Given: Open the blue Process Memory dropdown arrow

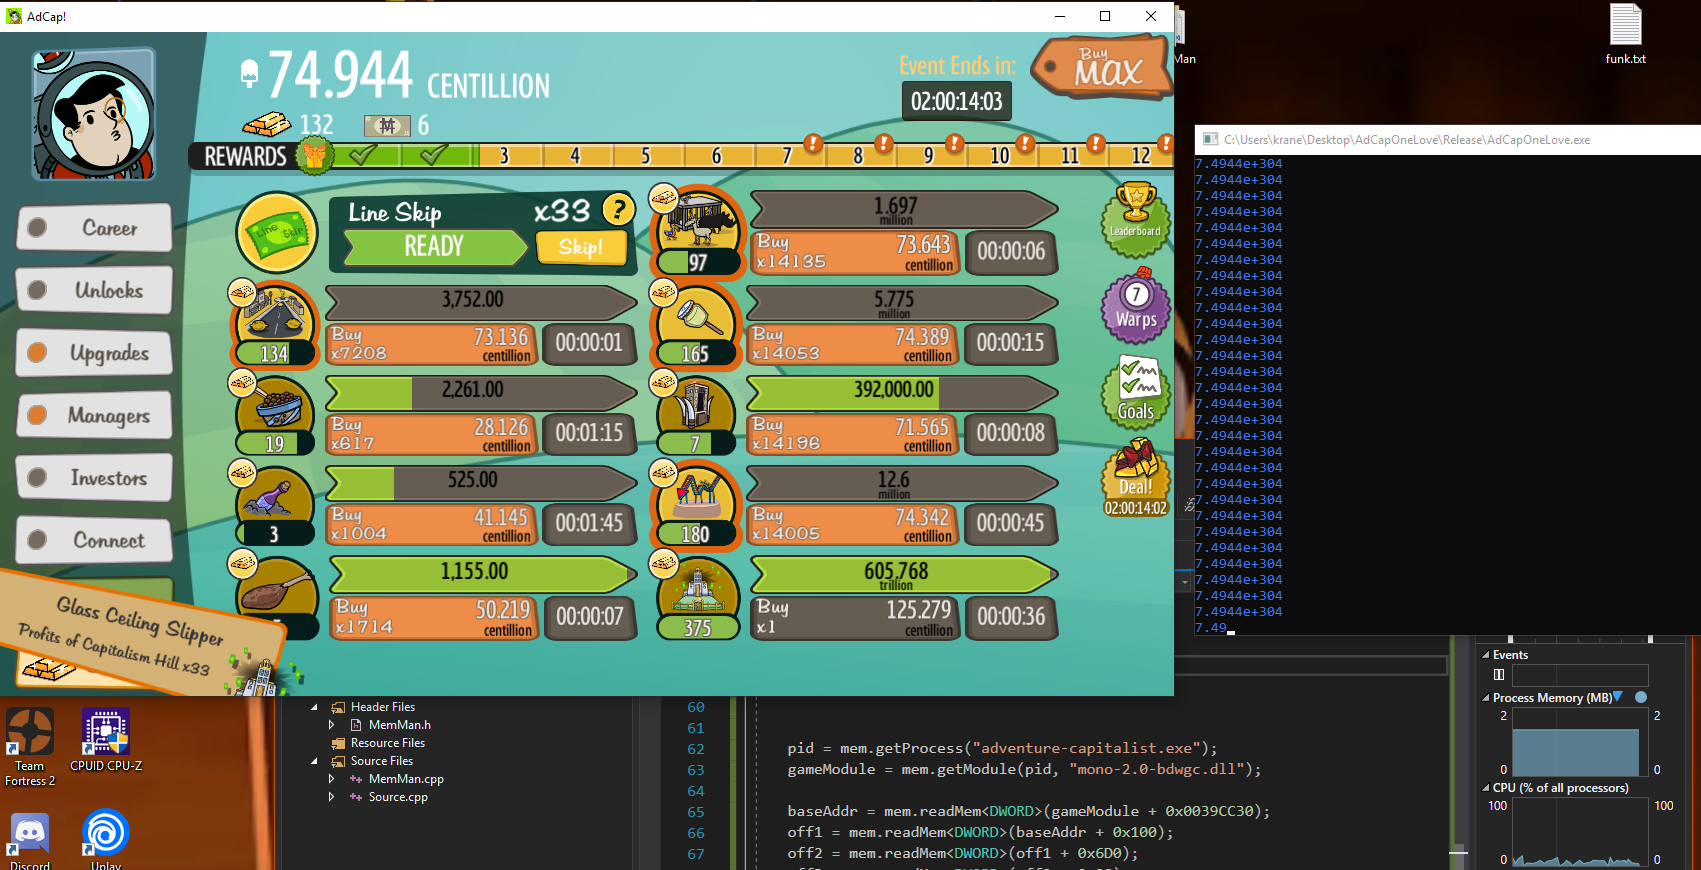Looking at the screenshot, I should coord(1618,697).
